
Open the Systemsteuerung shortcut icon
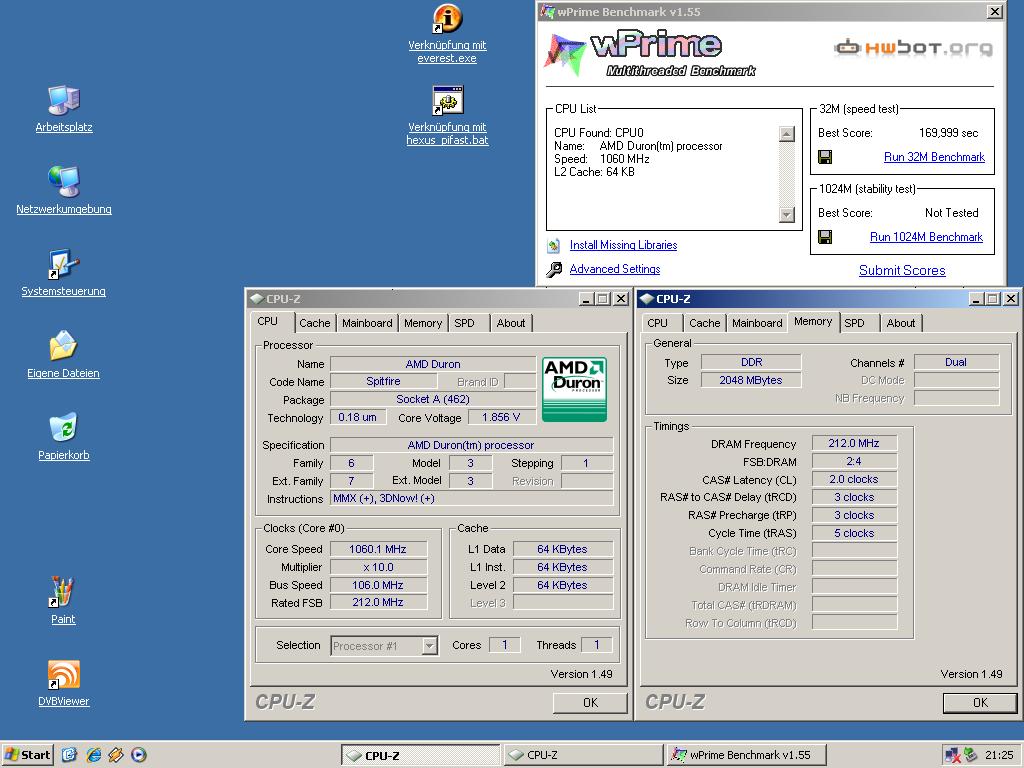click(63, 264)
